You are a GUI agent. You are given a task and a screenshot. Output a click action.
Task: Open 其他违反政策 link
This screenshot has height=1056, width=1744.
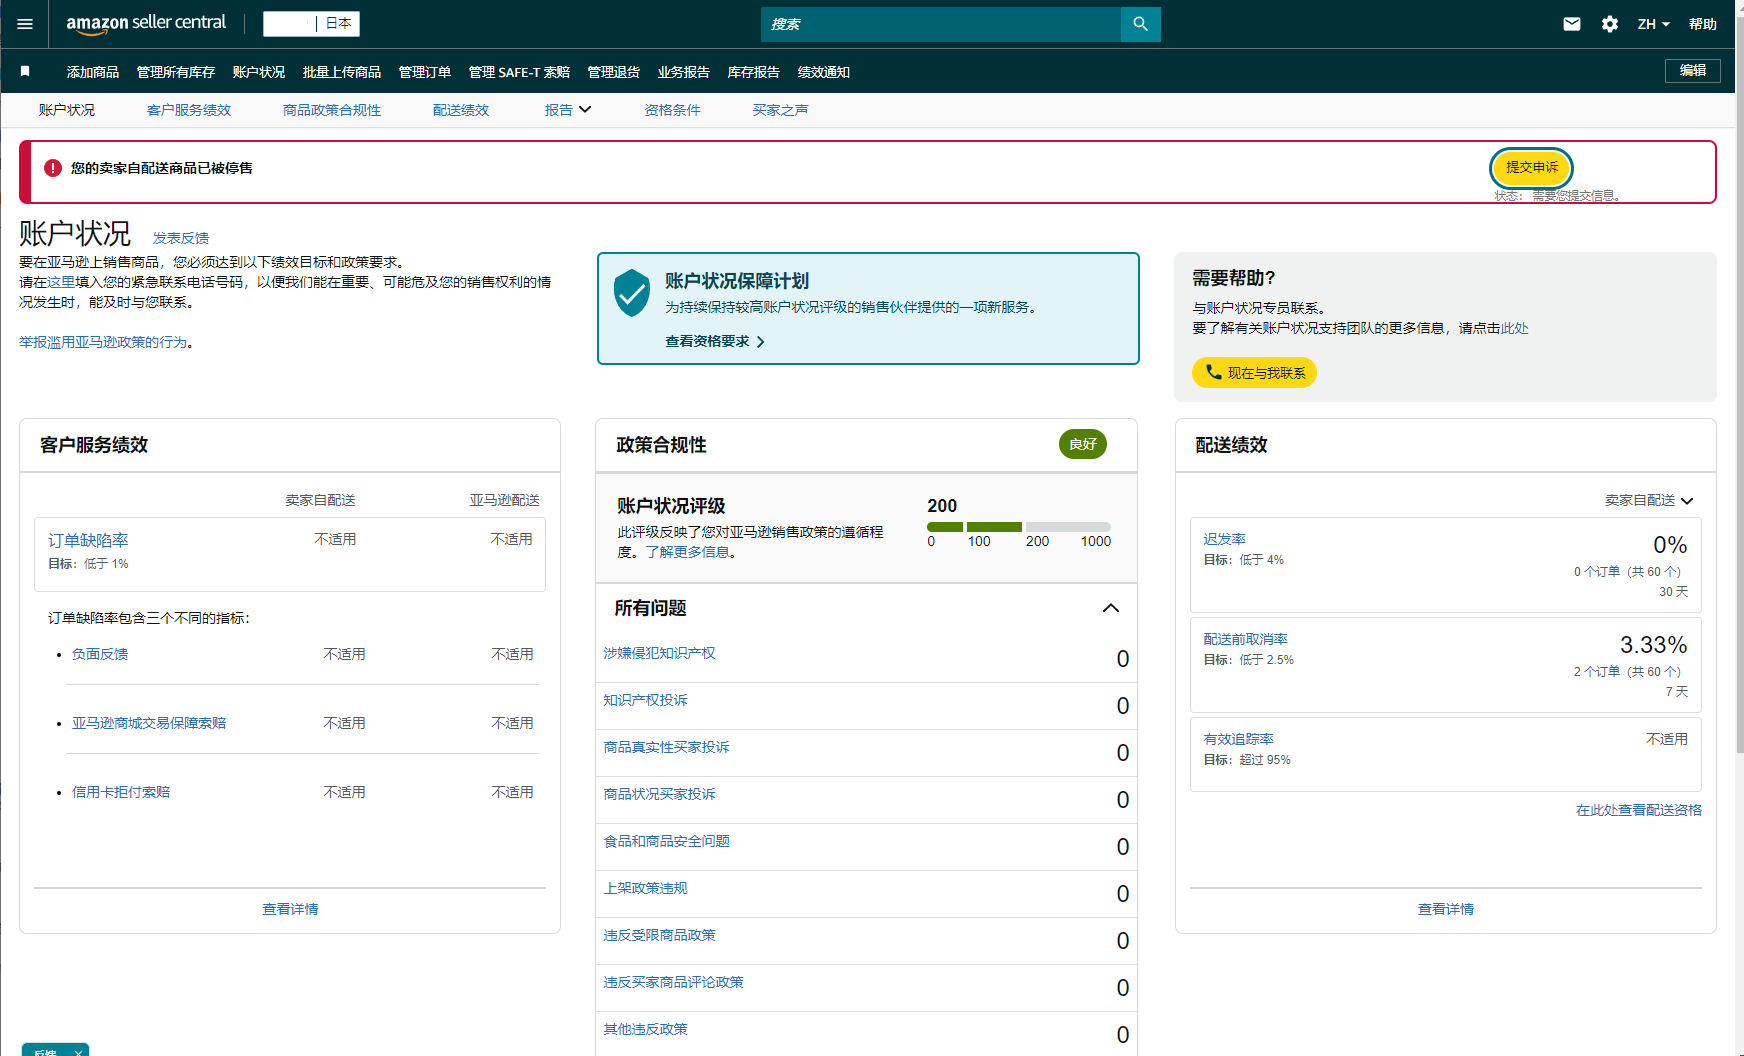pos(646,1029)
